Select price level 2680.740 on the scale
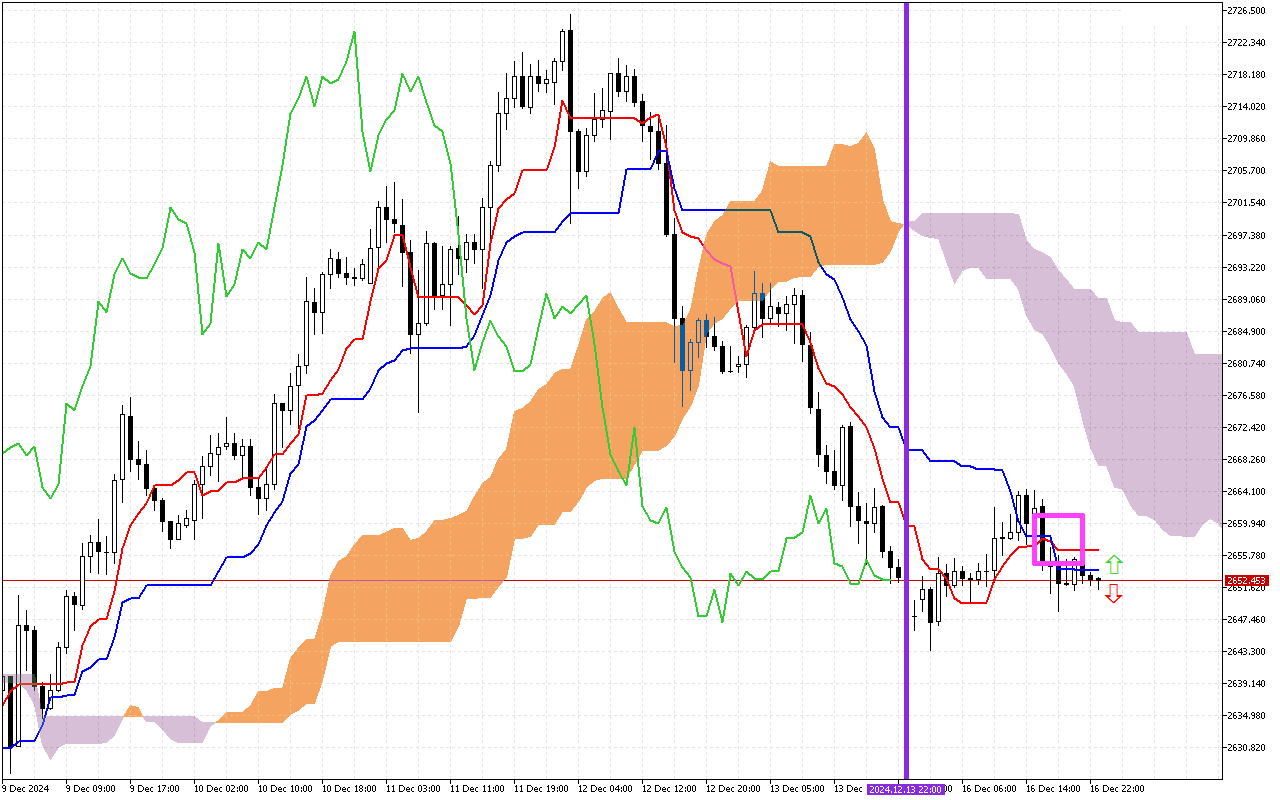Image resolution: width=1280 pixels, height=800 pixels. (x=1247, y=363)
